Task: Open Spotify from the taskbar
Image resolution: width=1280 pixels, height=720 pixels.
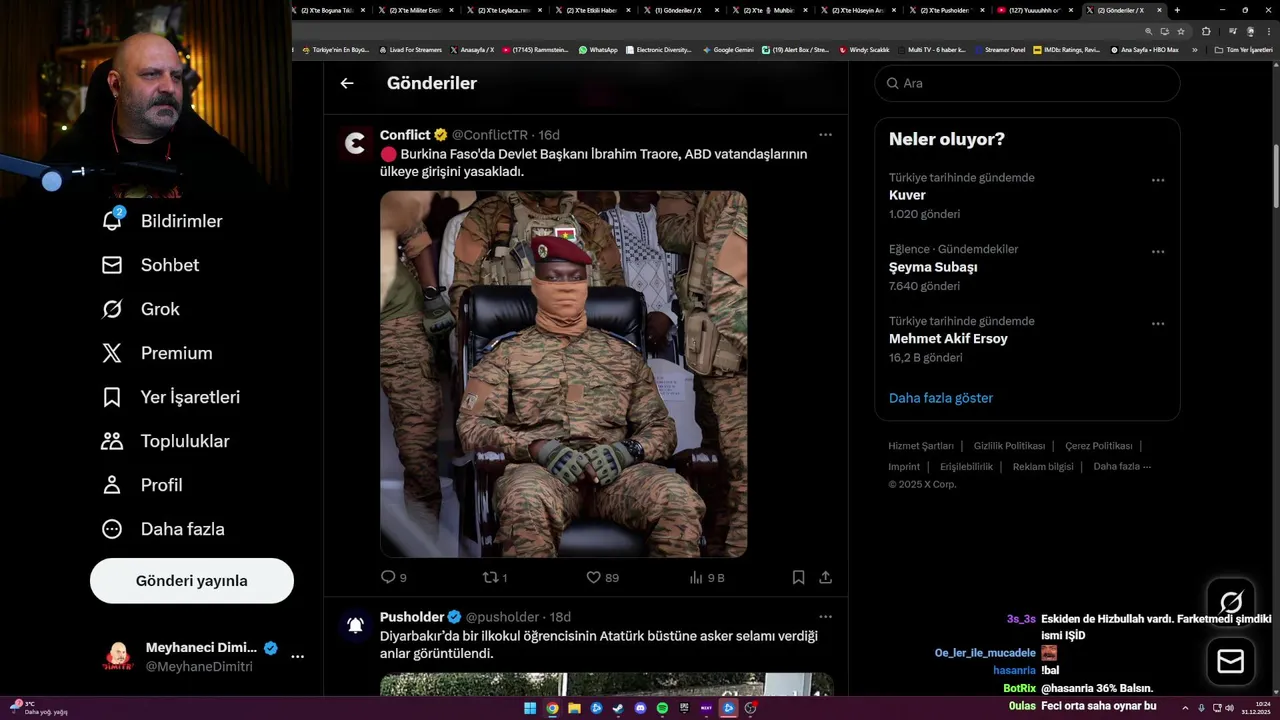Action: coord(662,708)
